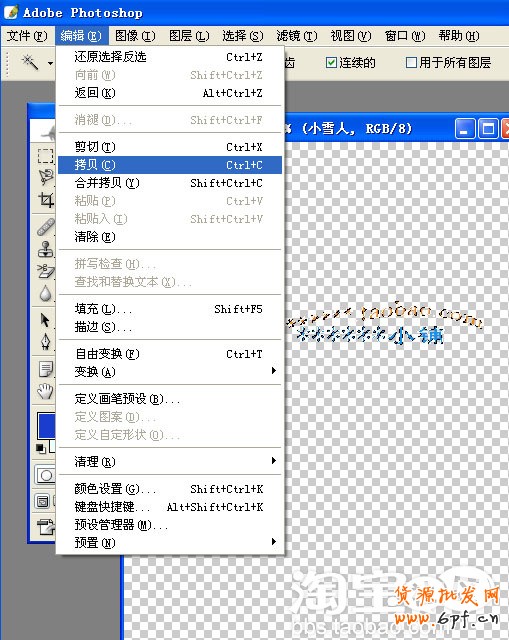This screenshot has height=640, width=509.
Task: Expand the 清理 (R) submenu
Action: tap(170, 461)
